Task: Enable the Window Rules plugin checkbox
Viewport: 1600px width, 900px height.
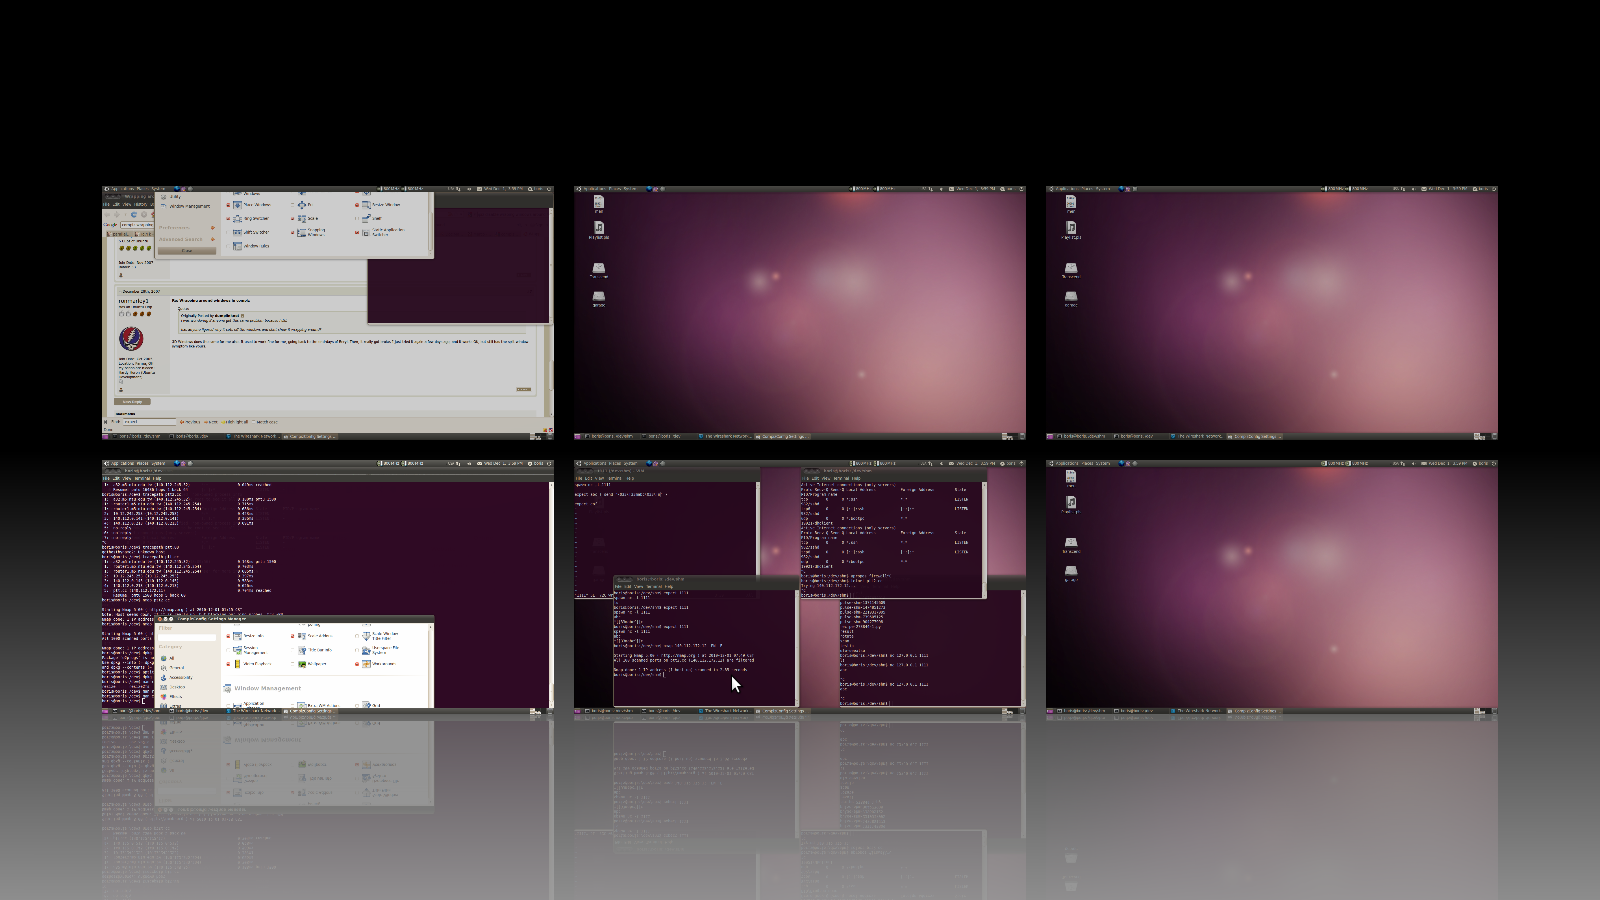Action: [228, 246]
